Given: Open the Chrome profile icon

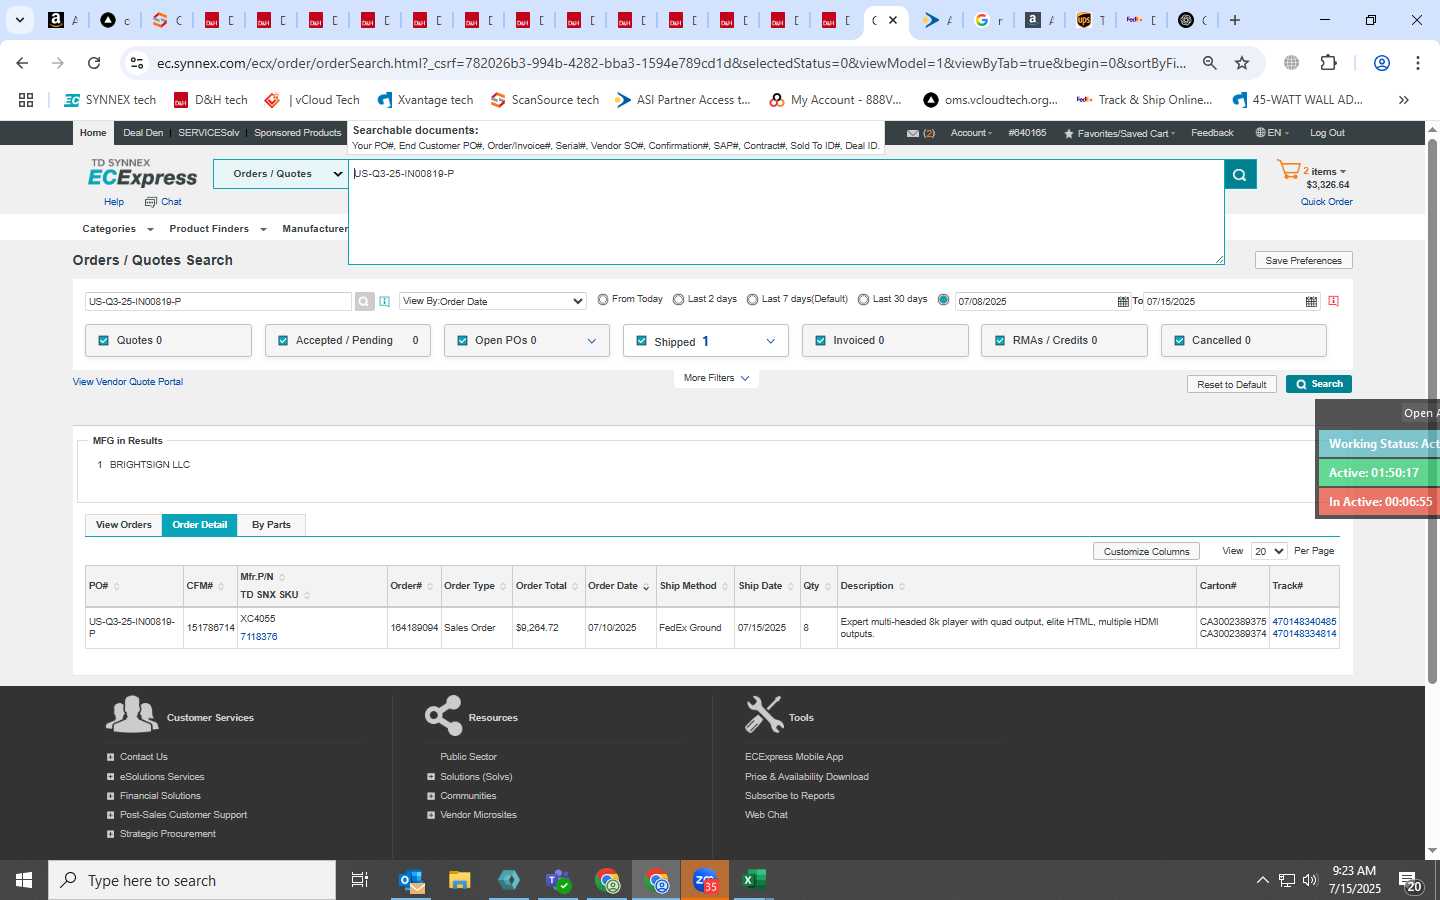Looking at the screenshot, I should tap(1382, 63).
